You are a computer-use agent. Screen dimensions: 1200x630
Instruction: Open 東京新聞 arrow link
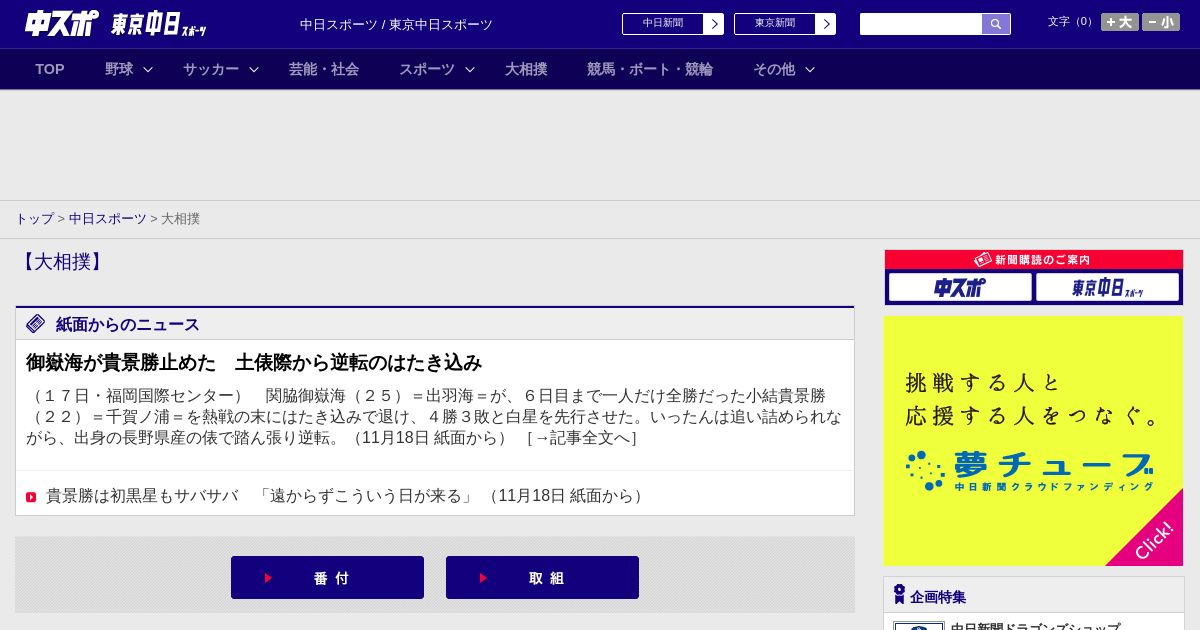[x=785, y=24]
